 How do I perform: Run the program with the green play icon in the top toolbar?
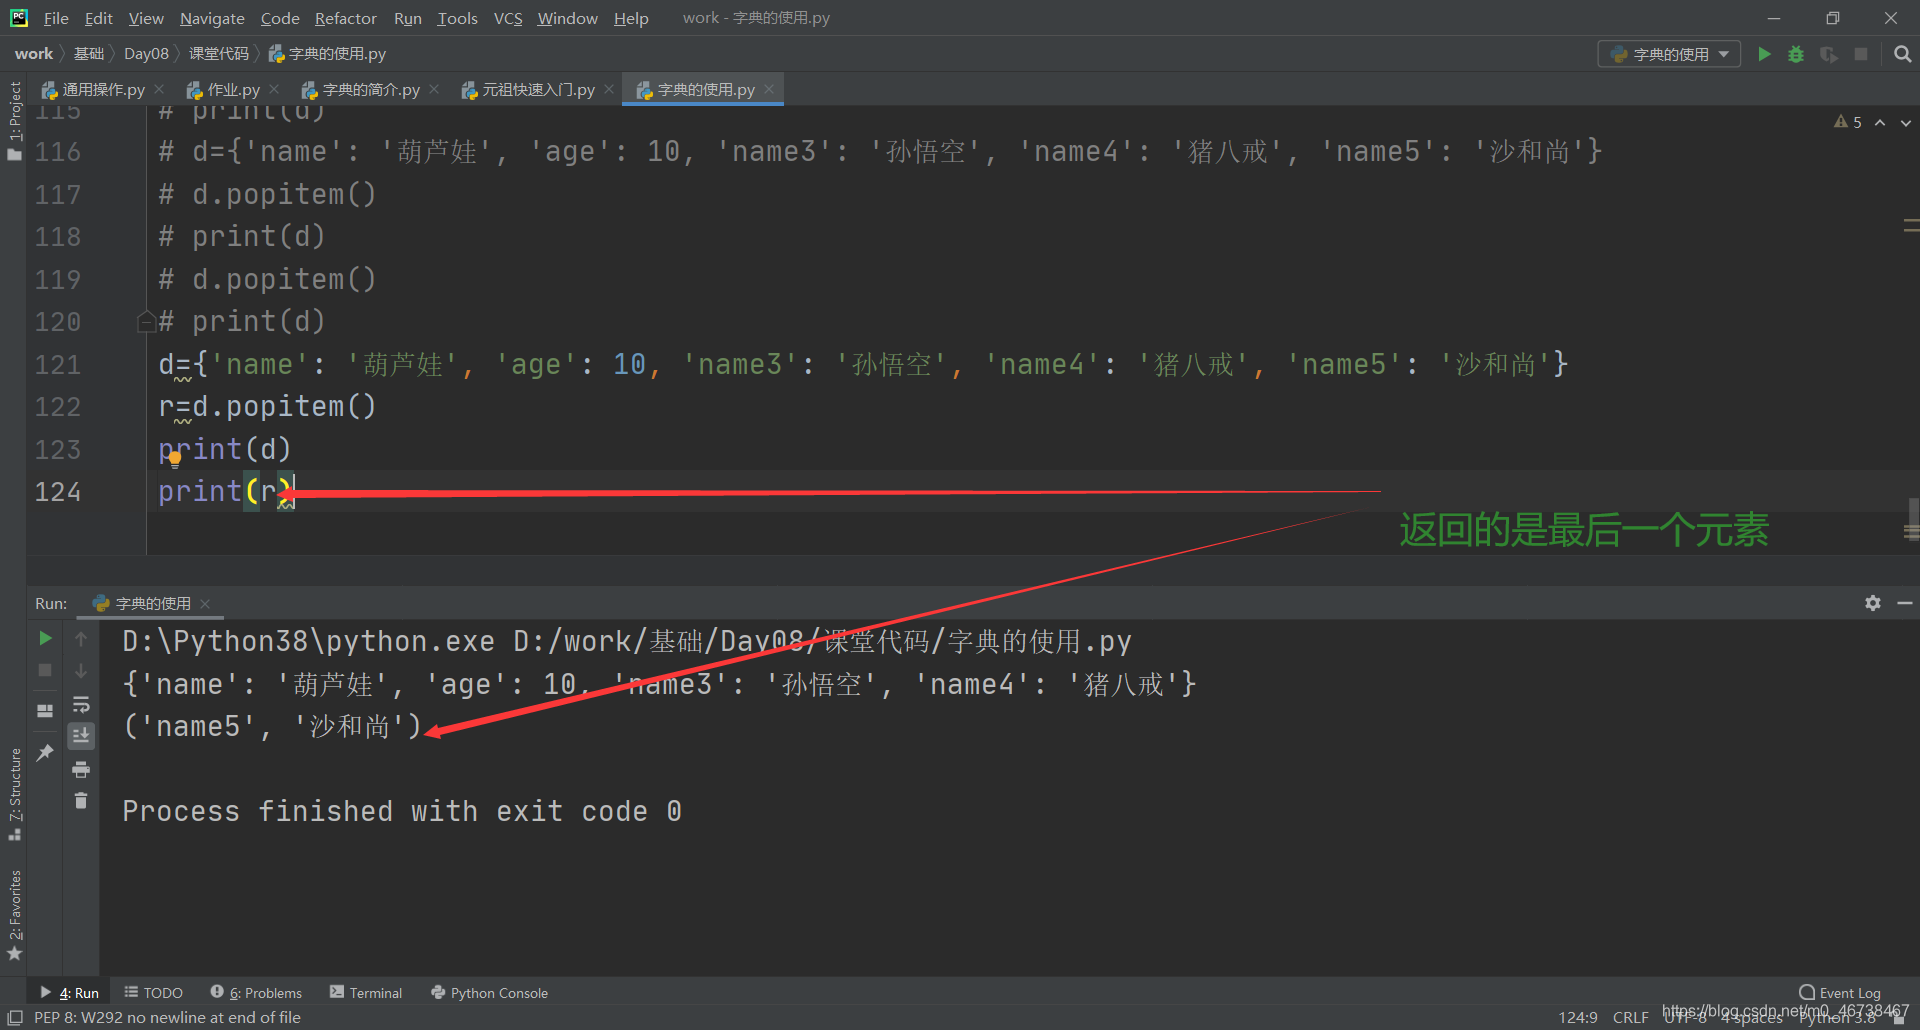click(x=1765, y=54)
